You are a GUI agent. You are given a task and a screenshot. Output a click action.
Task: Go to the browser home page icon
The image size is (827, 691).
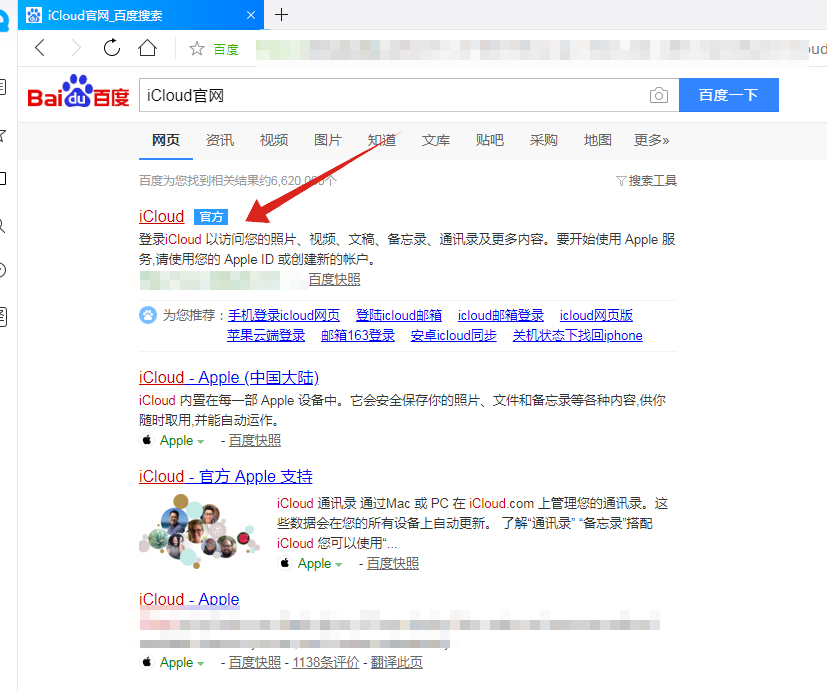pyautogui.click(x=148, y=48)
